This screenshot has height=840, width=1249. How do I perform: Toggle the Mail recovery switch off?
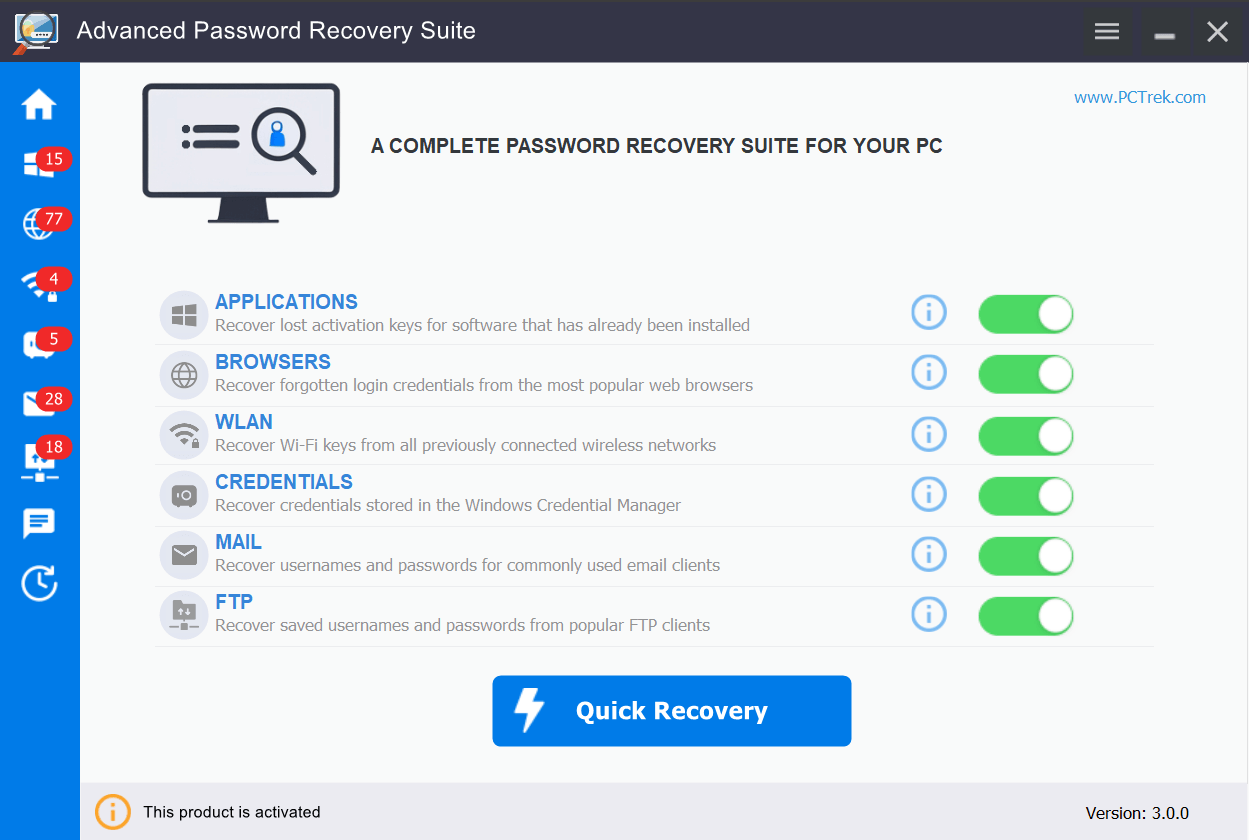click(x=1025, y=556)
